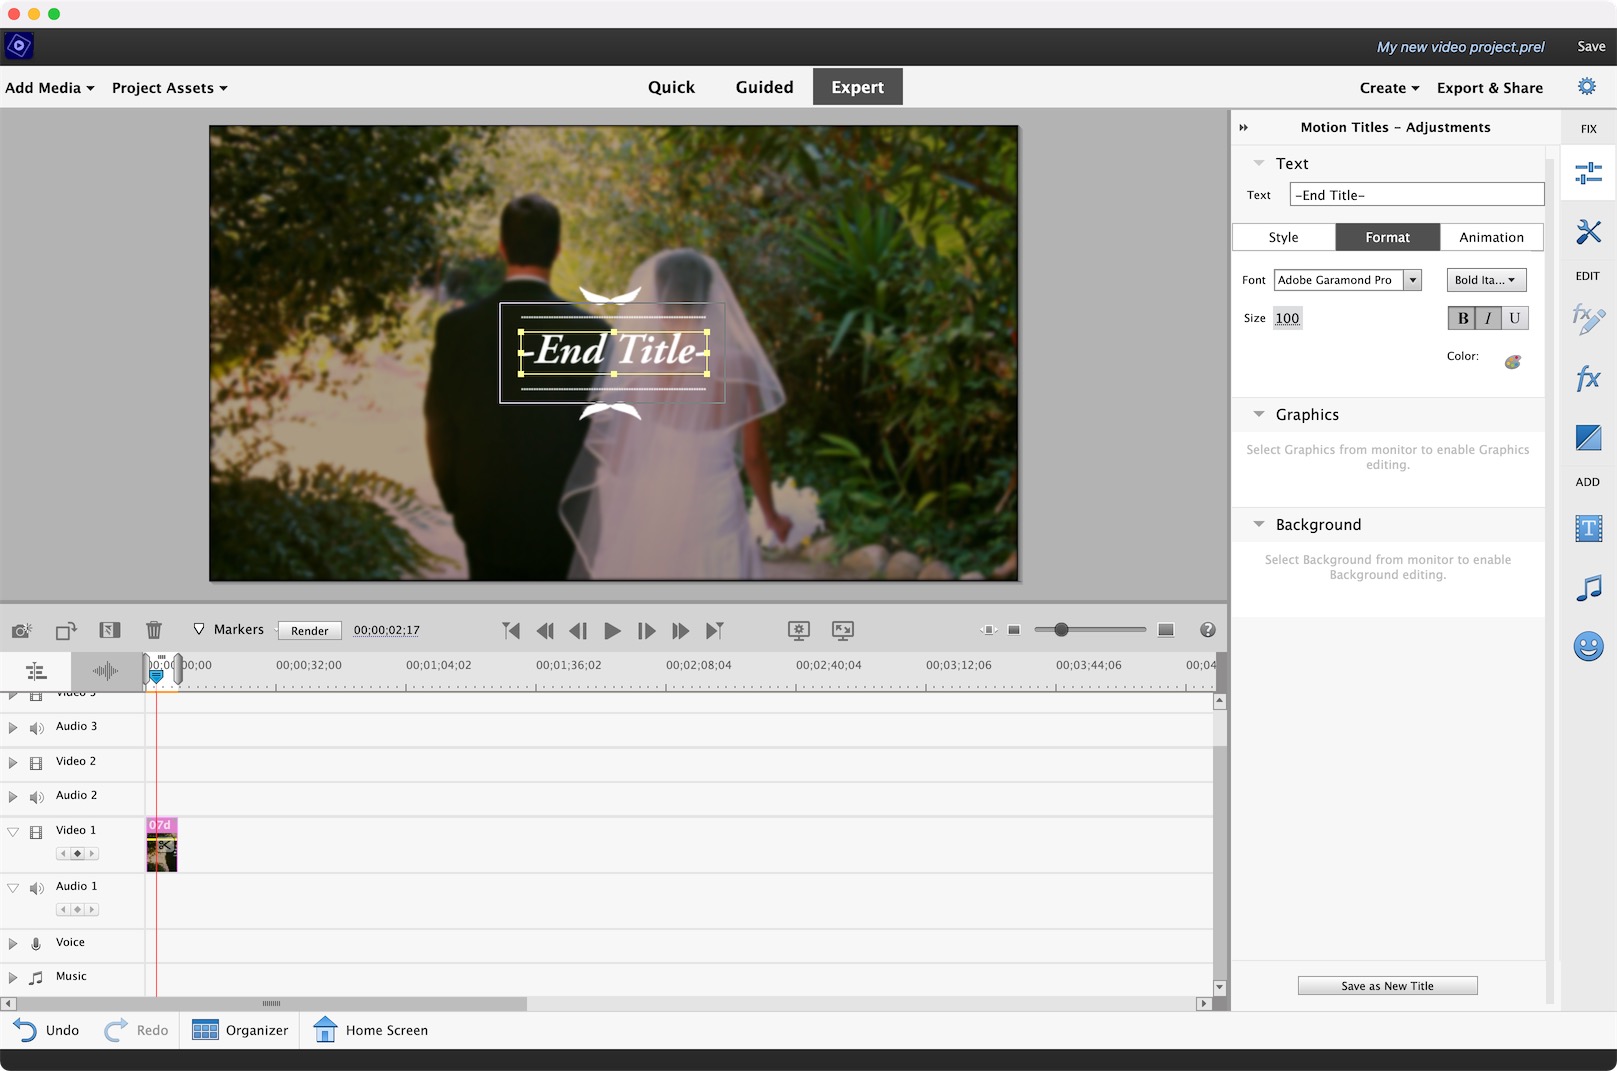
Task: Delete clip using trash can icon
Action: tap(154, 630)
